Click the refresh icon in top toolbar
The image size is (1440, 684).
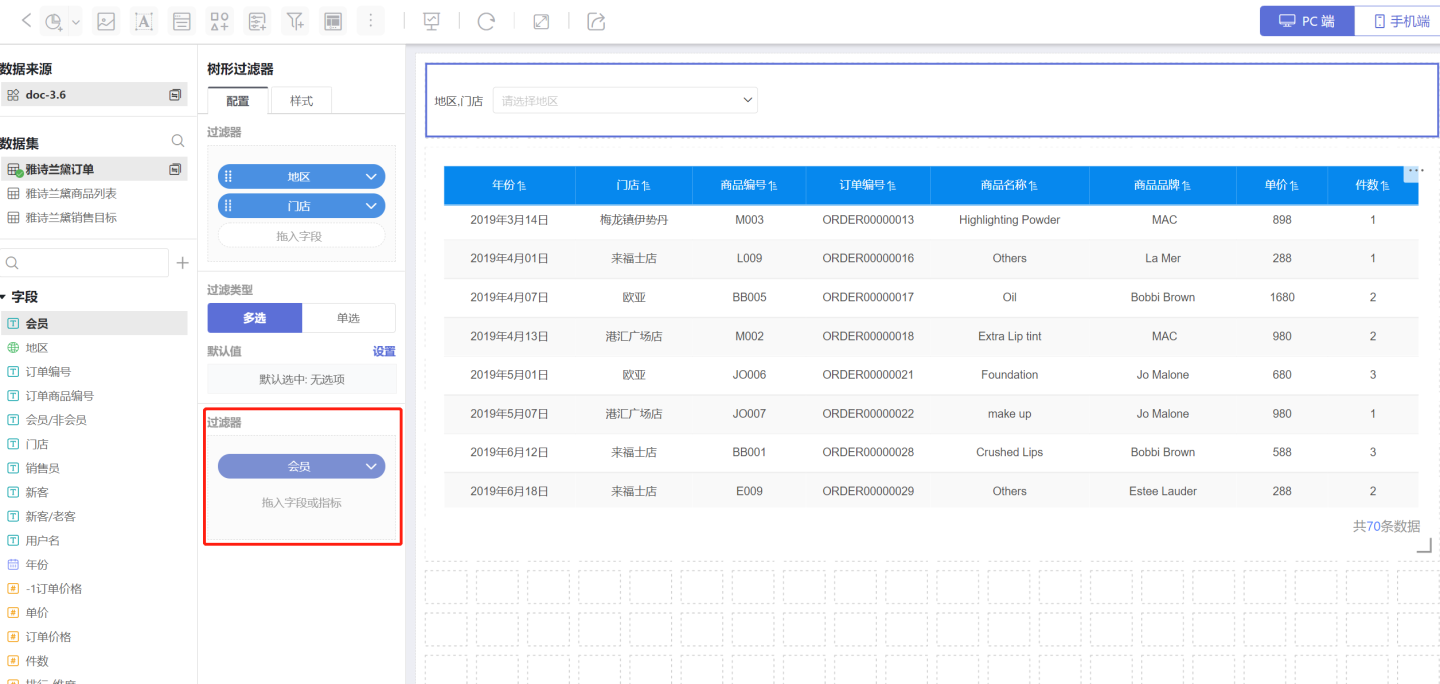(486, 21)
